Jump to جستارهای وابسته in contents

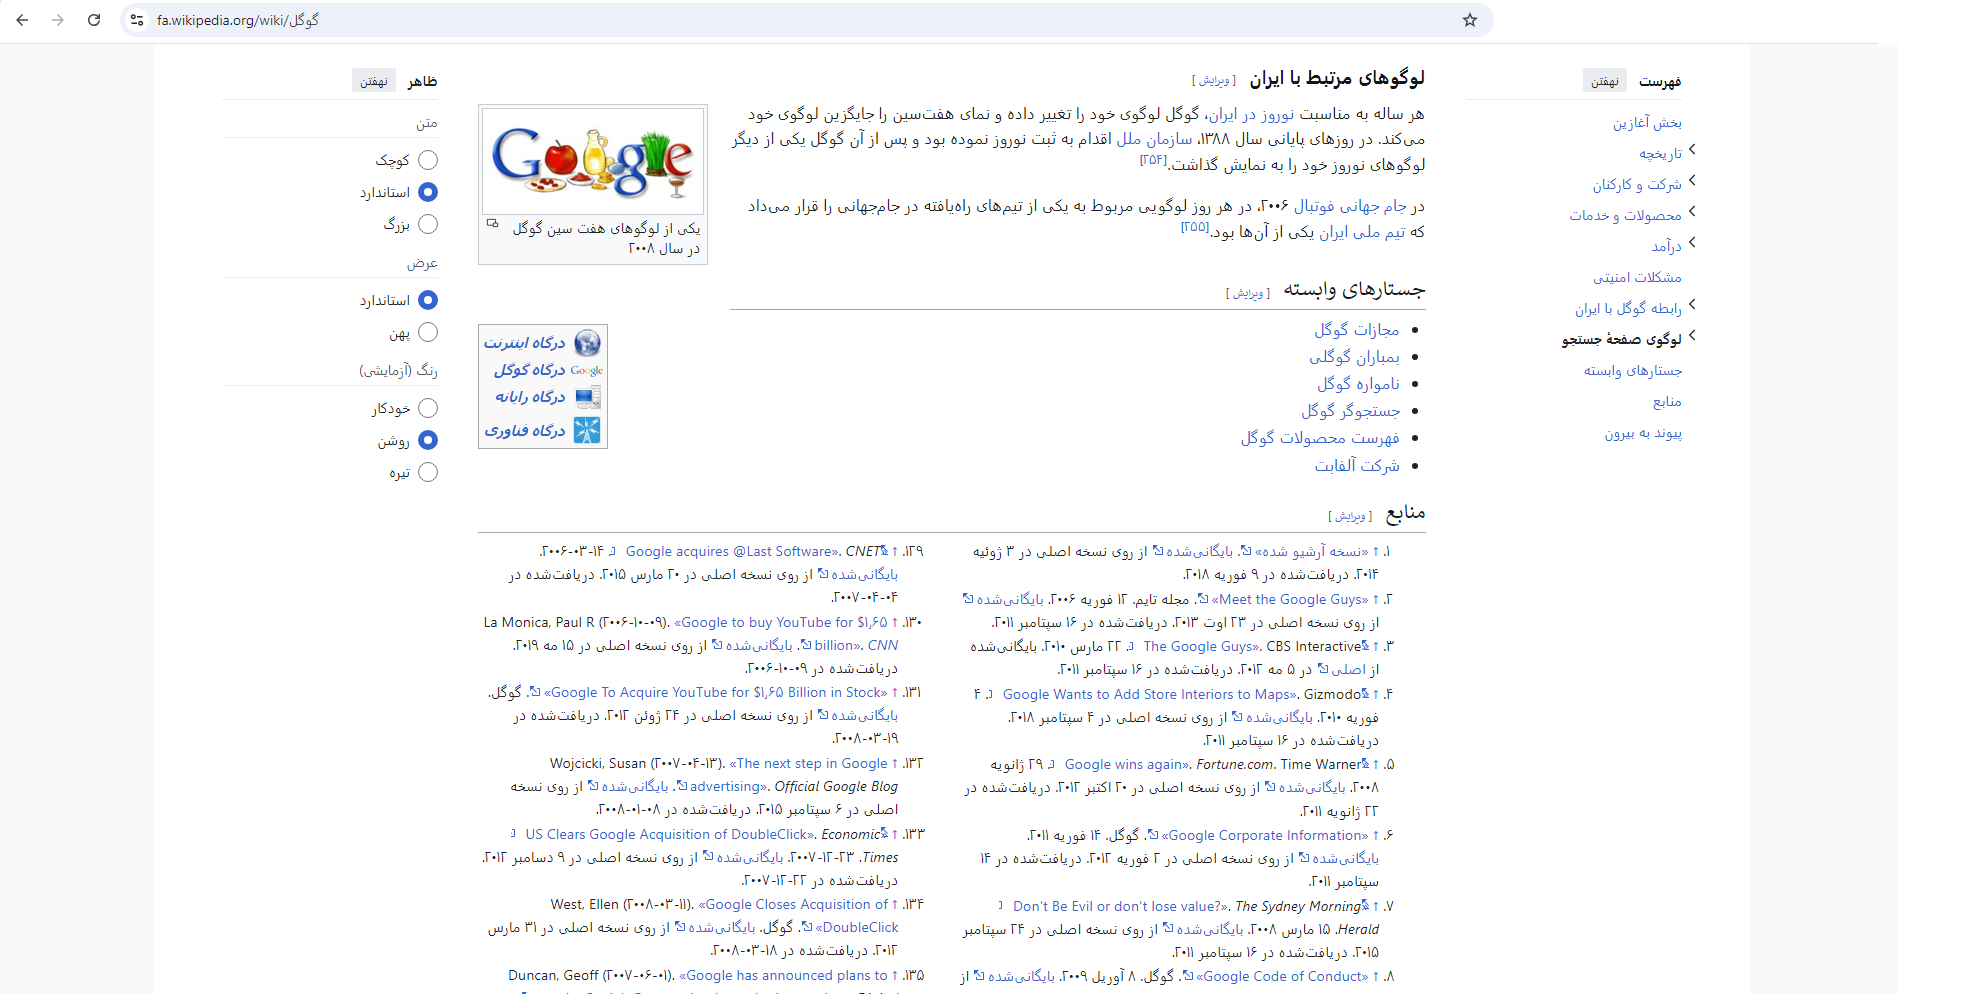coord(1632,371)
